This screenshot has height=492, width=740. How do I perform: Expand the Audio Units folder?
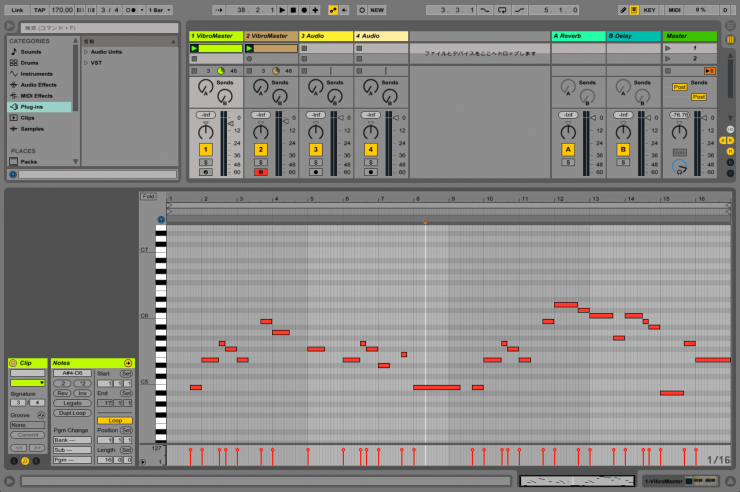coord(86,52)
